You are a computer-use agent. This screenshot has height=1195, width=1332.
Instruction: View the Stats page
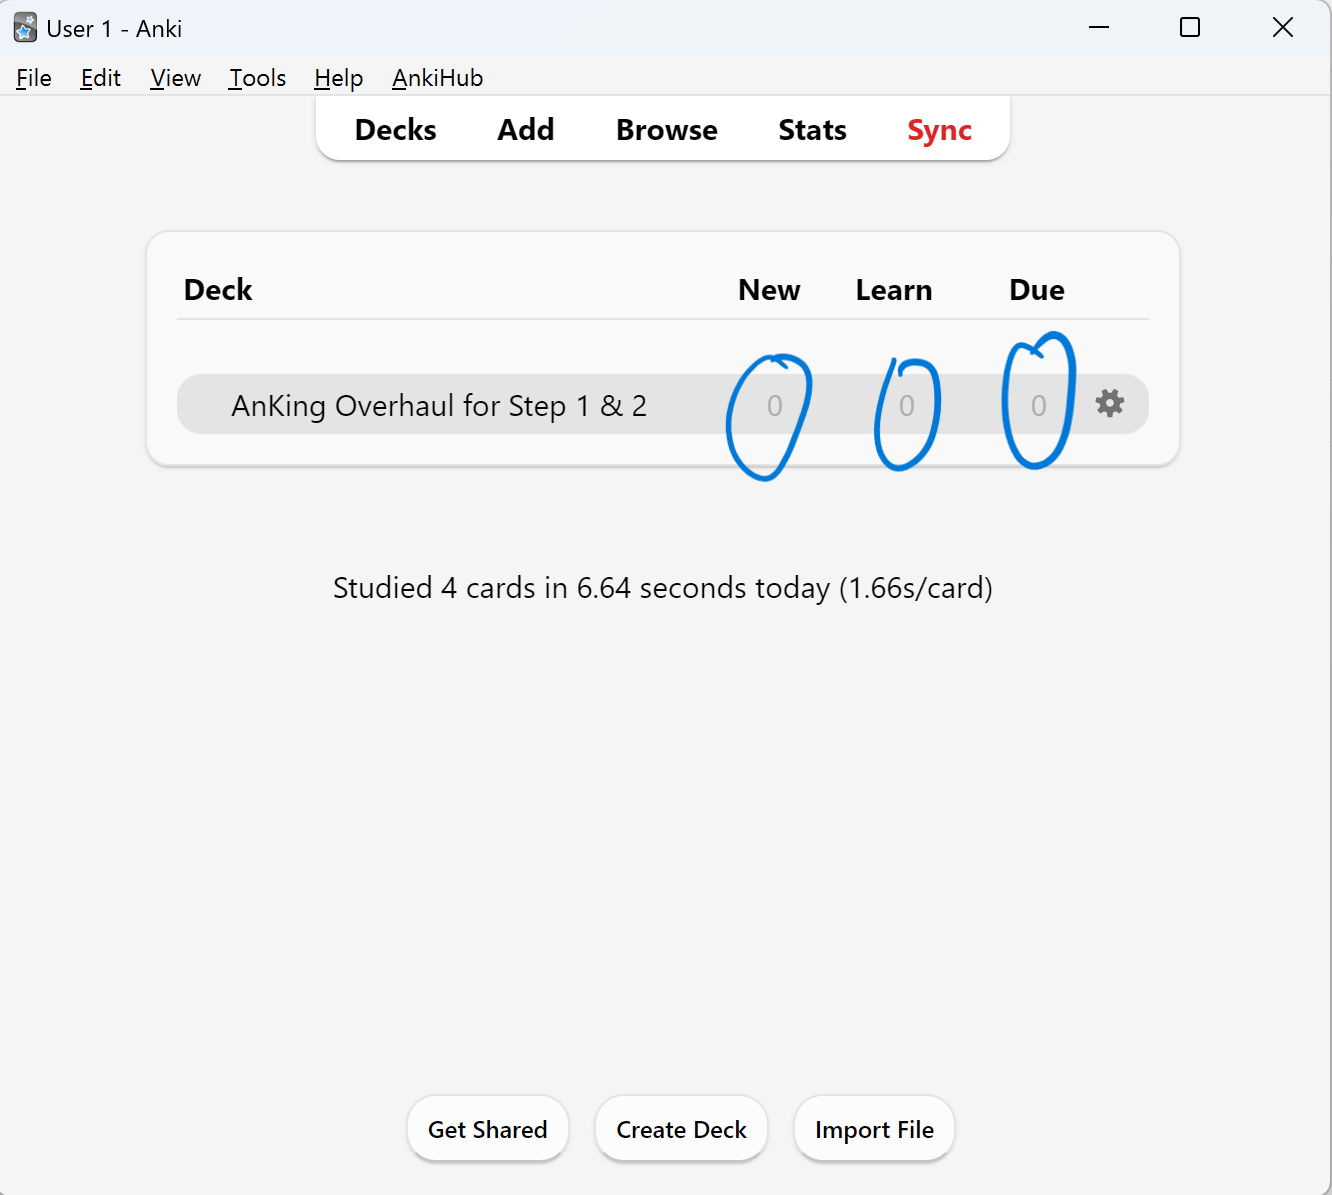(x=812, y=130)
